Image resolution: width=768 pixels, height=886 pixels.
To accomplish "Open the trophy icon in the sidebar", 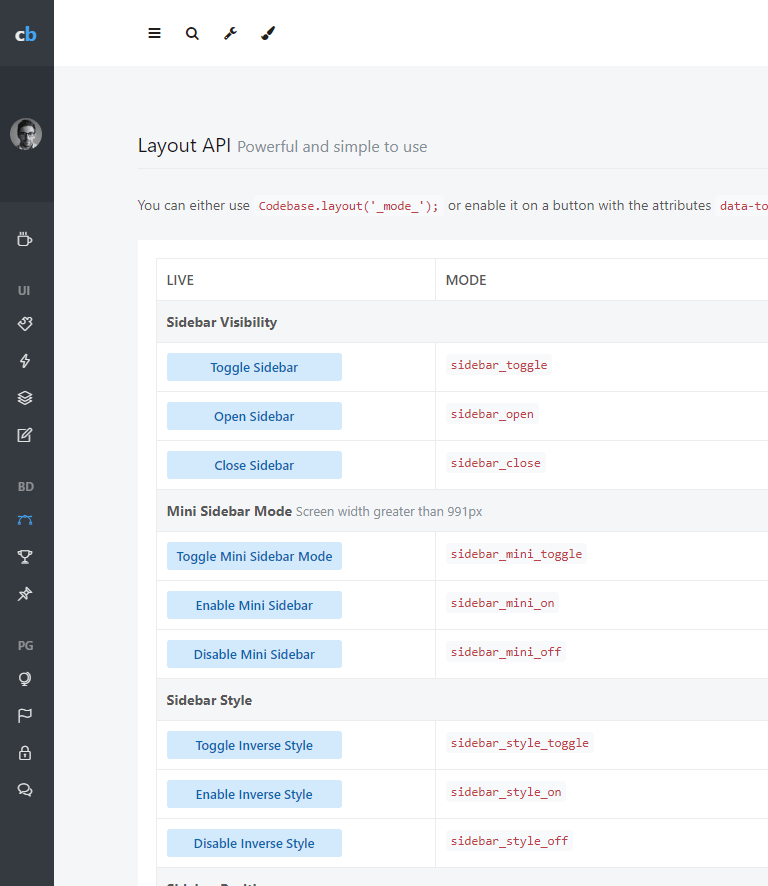I will (26, 557).
